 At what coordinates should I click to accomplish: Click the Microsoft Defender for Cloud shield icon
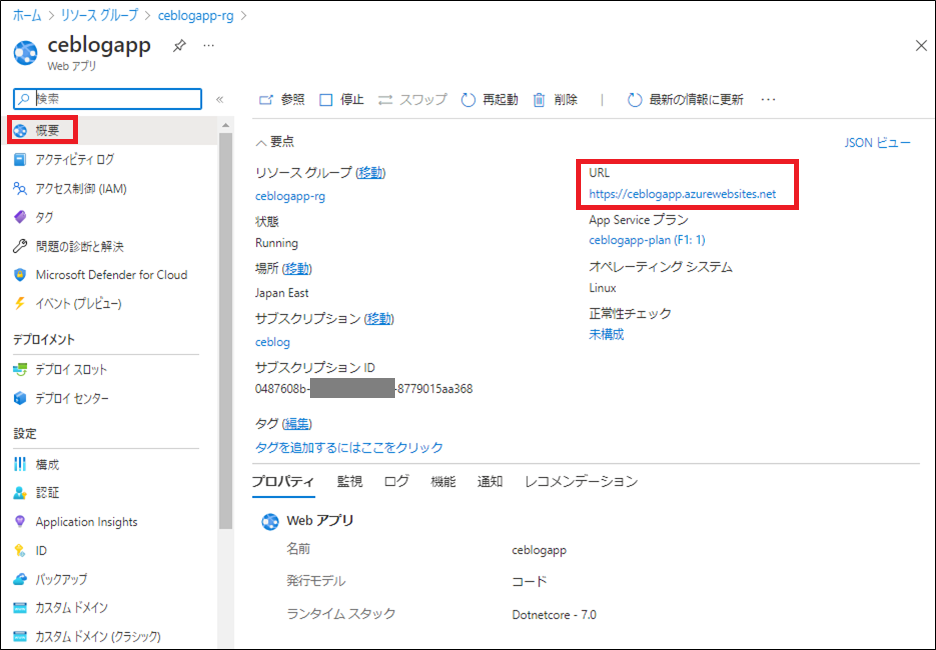20,275
